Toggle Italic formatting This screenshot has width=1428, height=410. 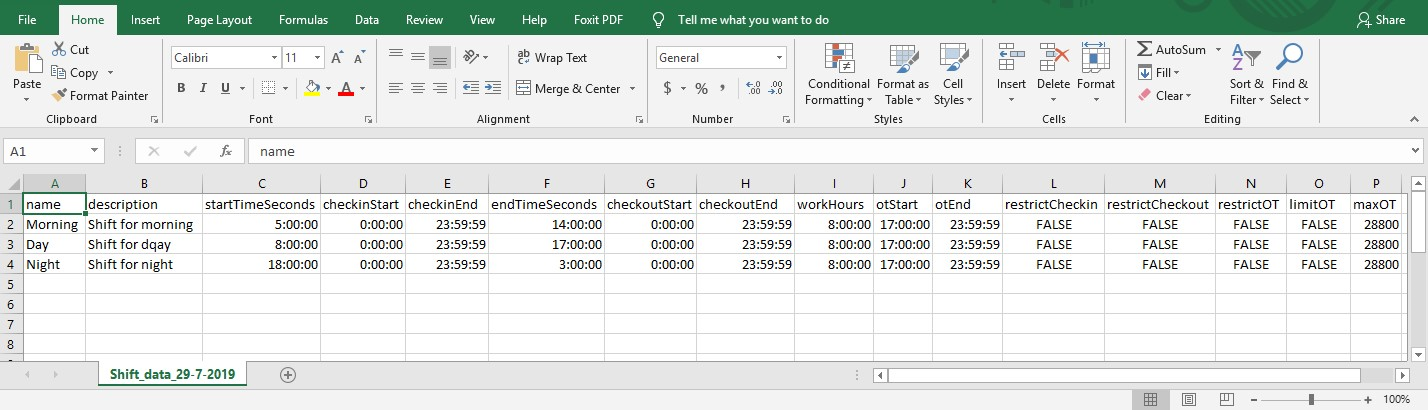(204, 88)
